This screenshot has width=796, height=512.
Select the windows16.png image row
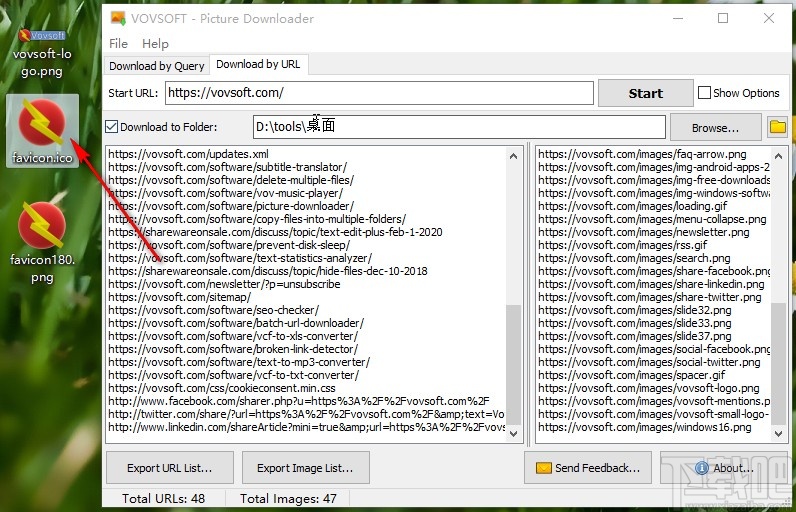pos(653,427)
